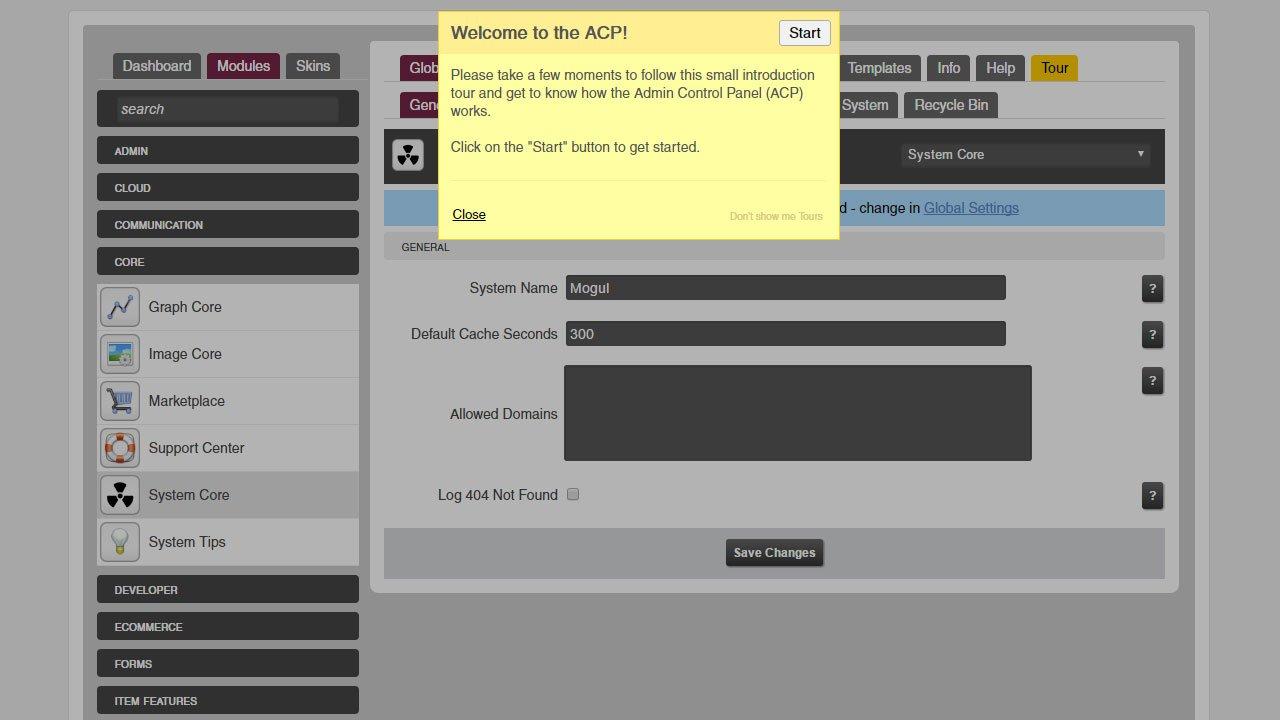The image size is (1280, 720).
Task: Open the Help tab
Action: (1000, 68)
